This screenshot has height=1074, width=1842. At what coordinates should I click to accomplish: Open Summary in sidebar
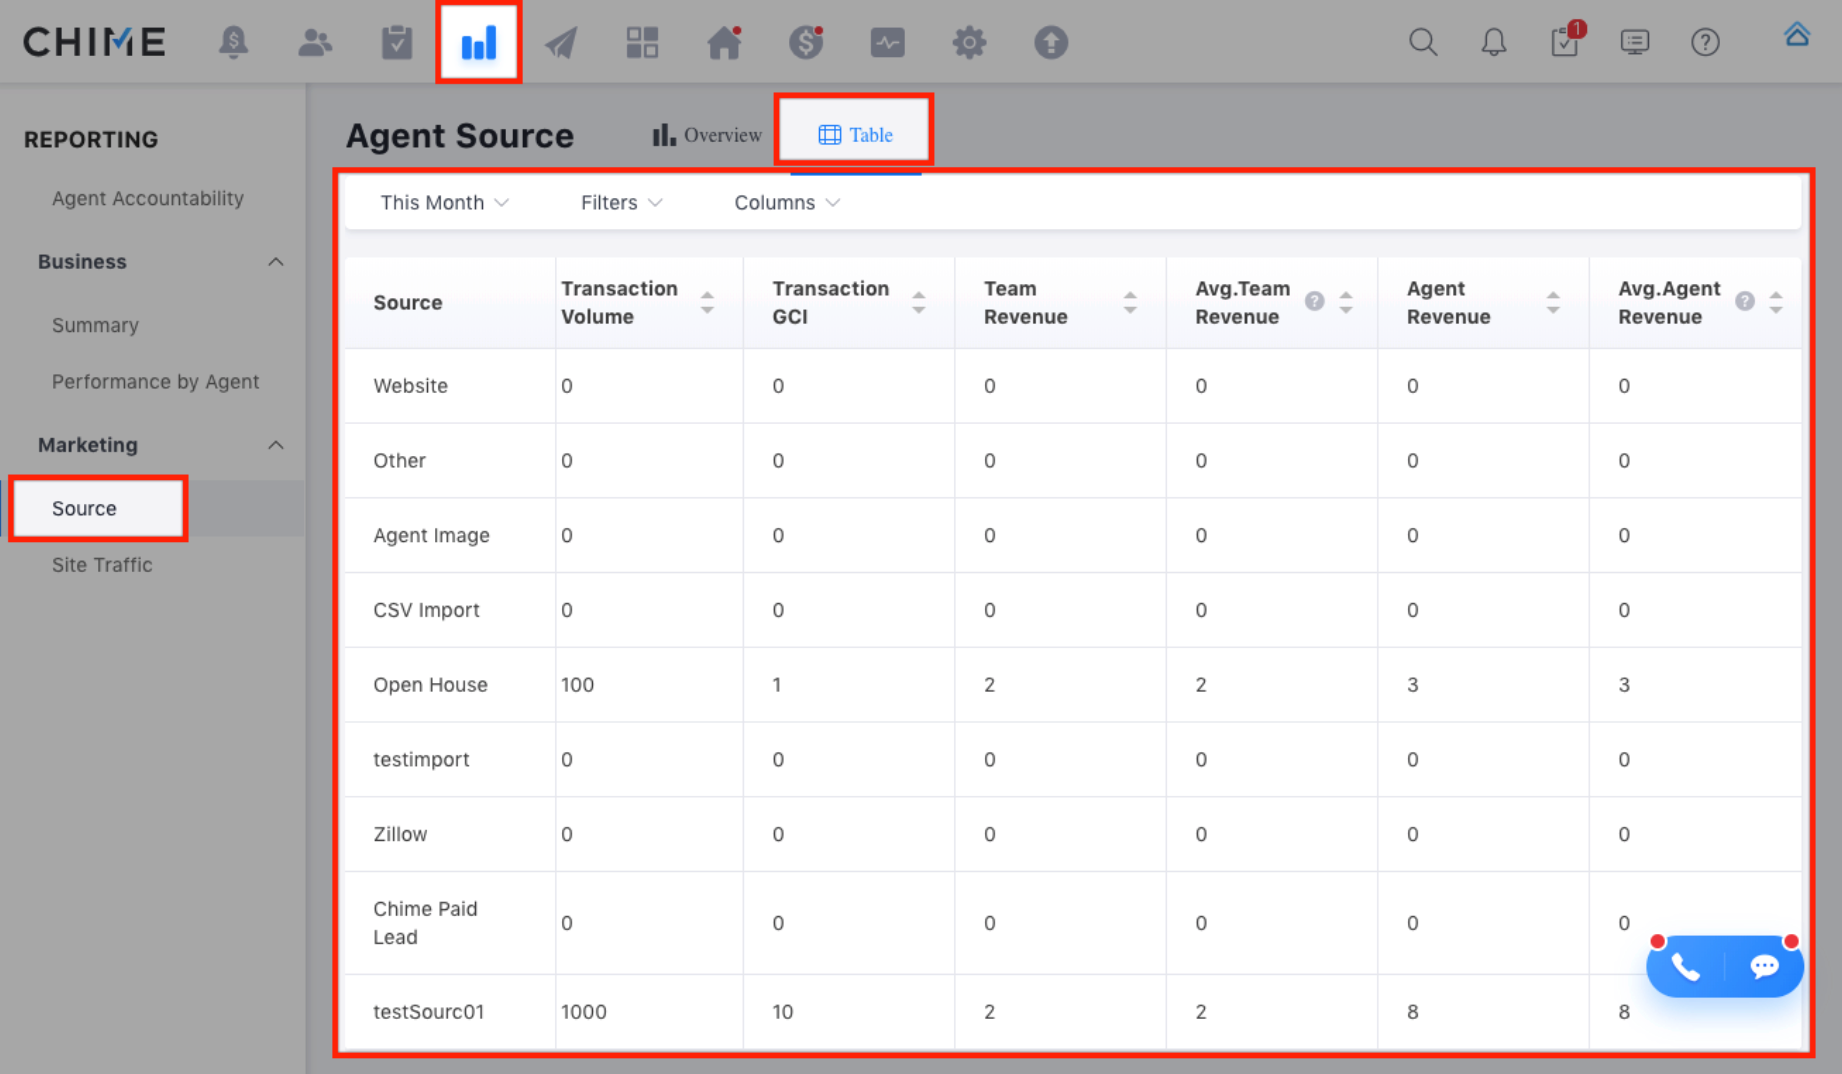[95, 325]
